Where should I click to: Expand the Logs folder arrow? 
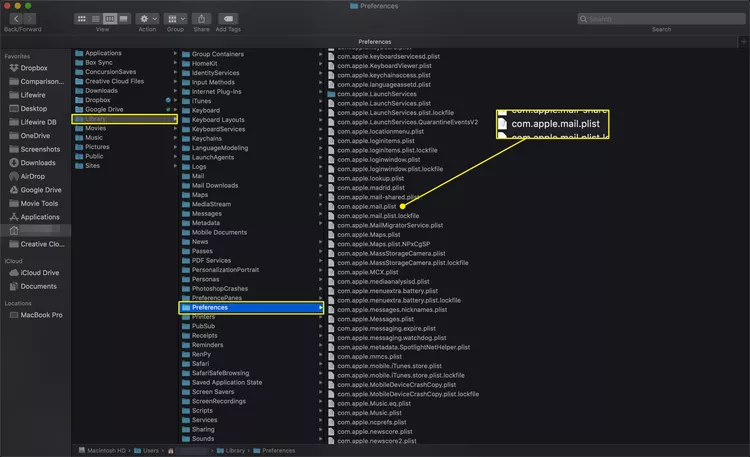[320, 167]
